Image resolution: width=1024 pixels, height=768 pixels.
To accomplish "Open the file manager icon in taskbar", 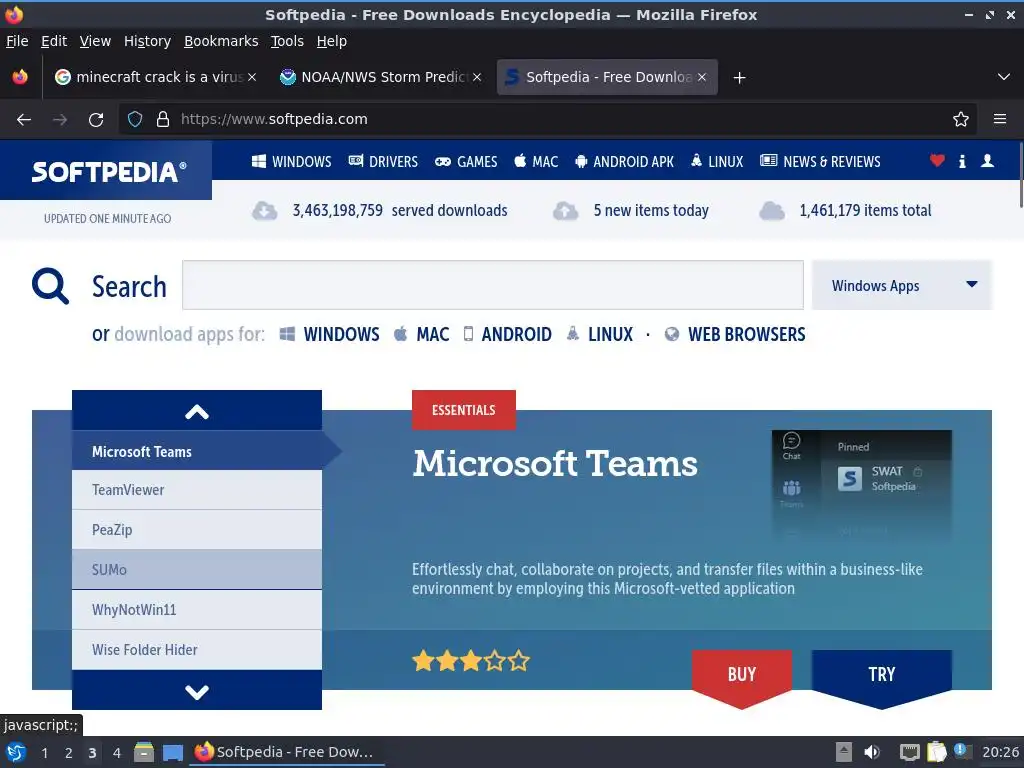I will pos(144,752).
